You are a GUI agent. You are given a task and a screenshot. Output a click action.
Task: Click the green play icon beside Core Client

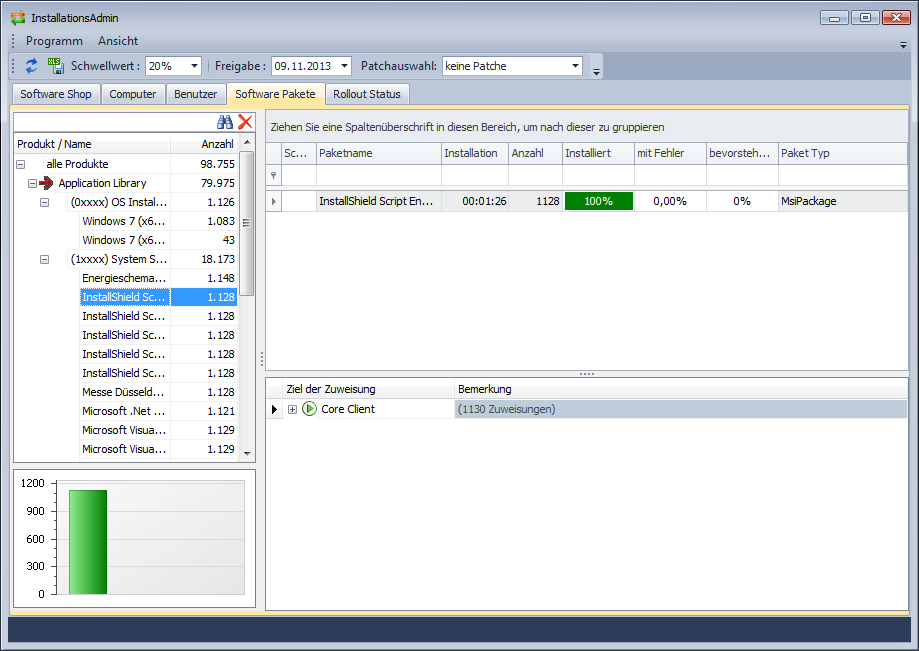tap(309, 409)
